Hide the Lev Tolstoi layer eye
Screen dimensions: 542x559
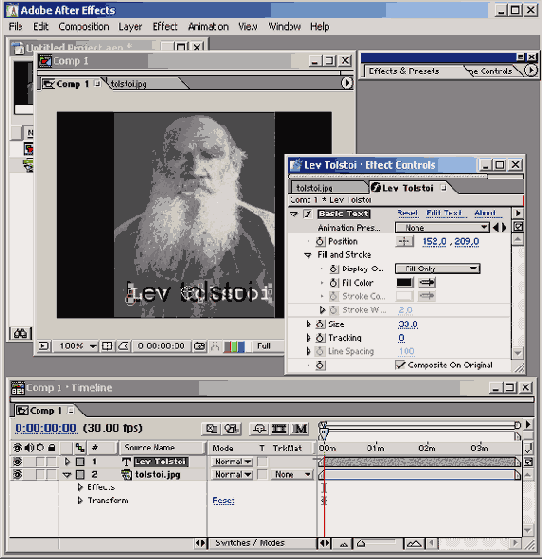click(17, 462)
